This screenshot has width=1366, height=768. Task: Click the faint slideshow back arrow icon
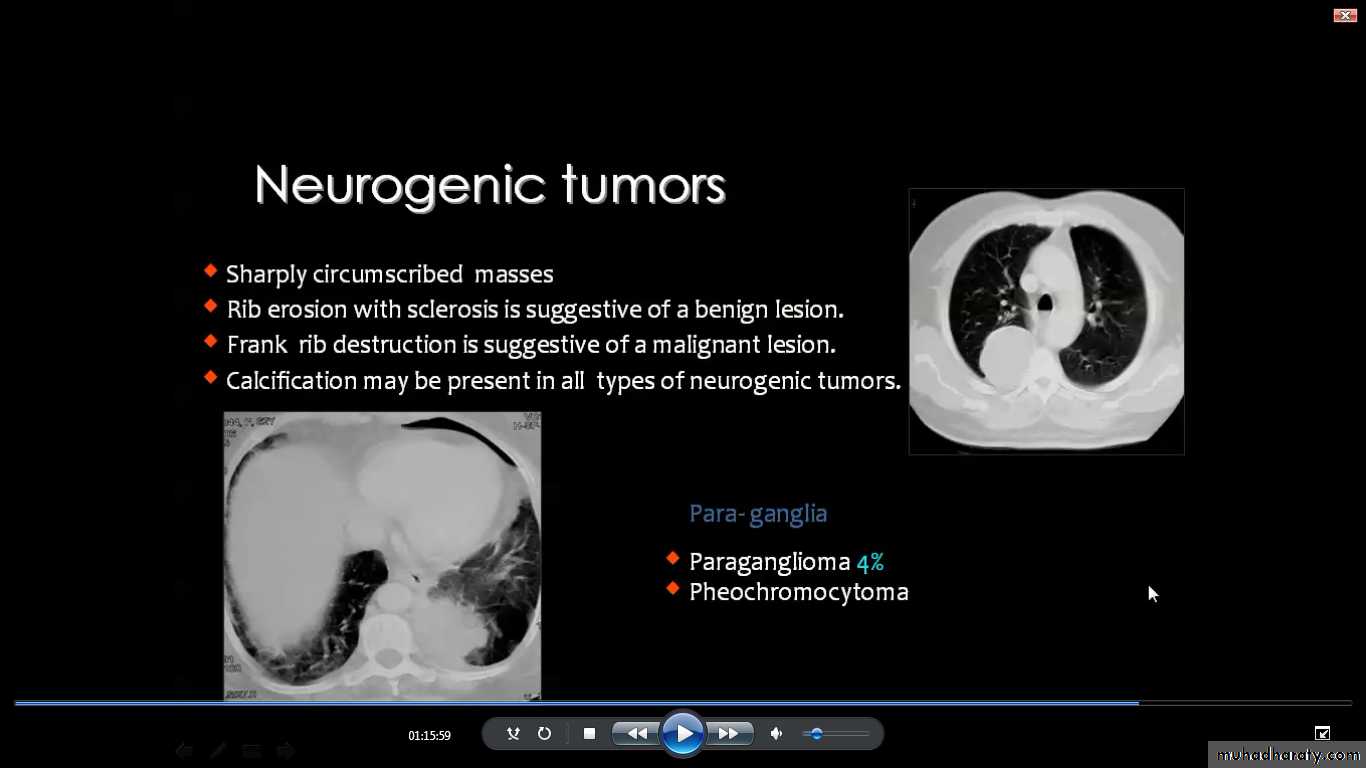coord(184,750)
